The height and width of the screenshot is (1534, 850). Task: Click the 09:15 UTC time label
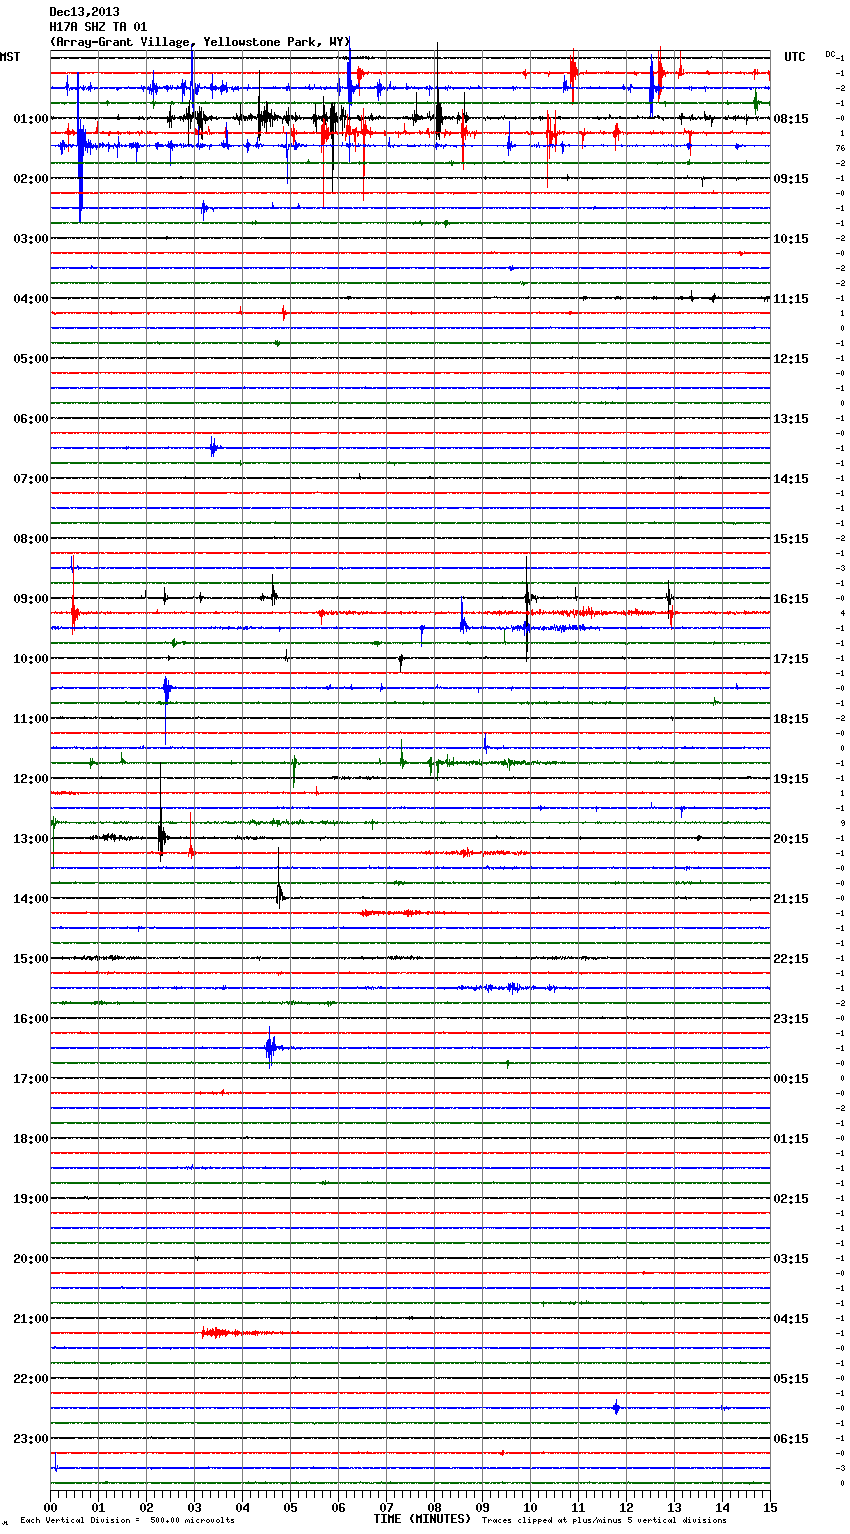click(x=791, y=179)
